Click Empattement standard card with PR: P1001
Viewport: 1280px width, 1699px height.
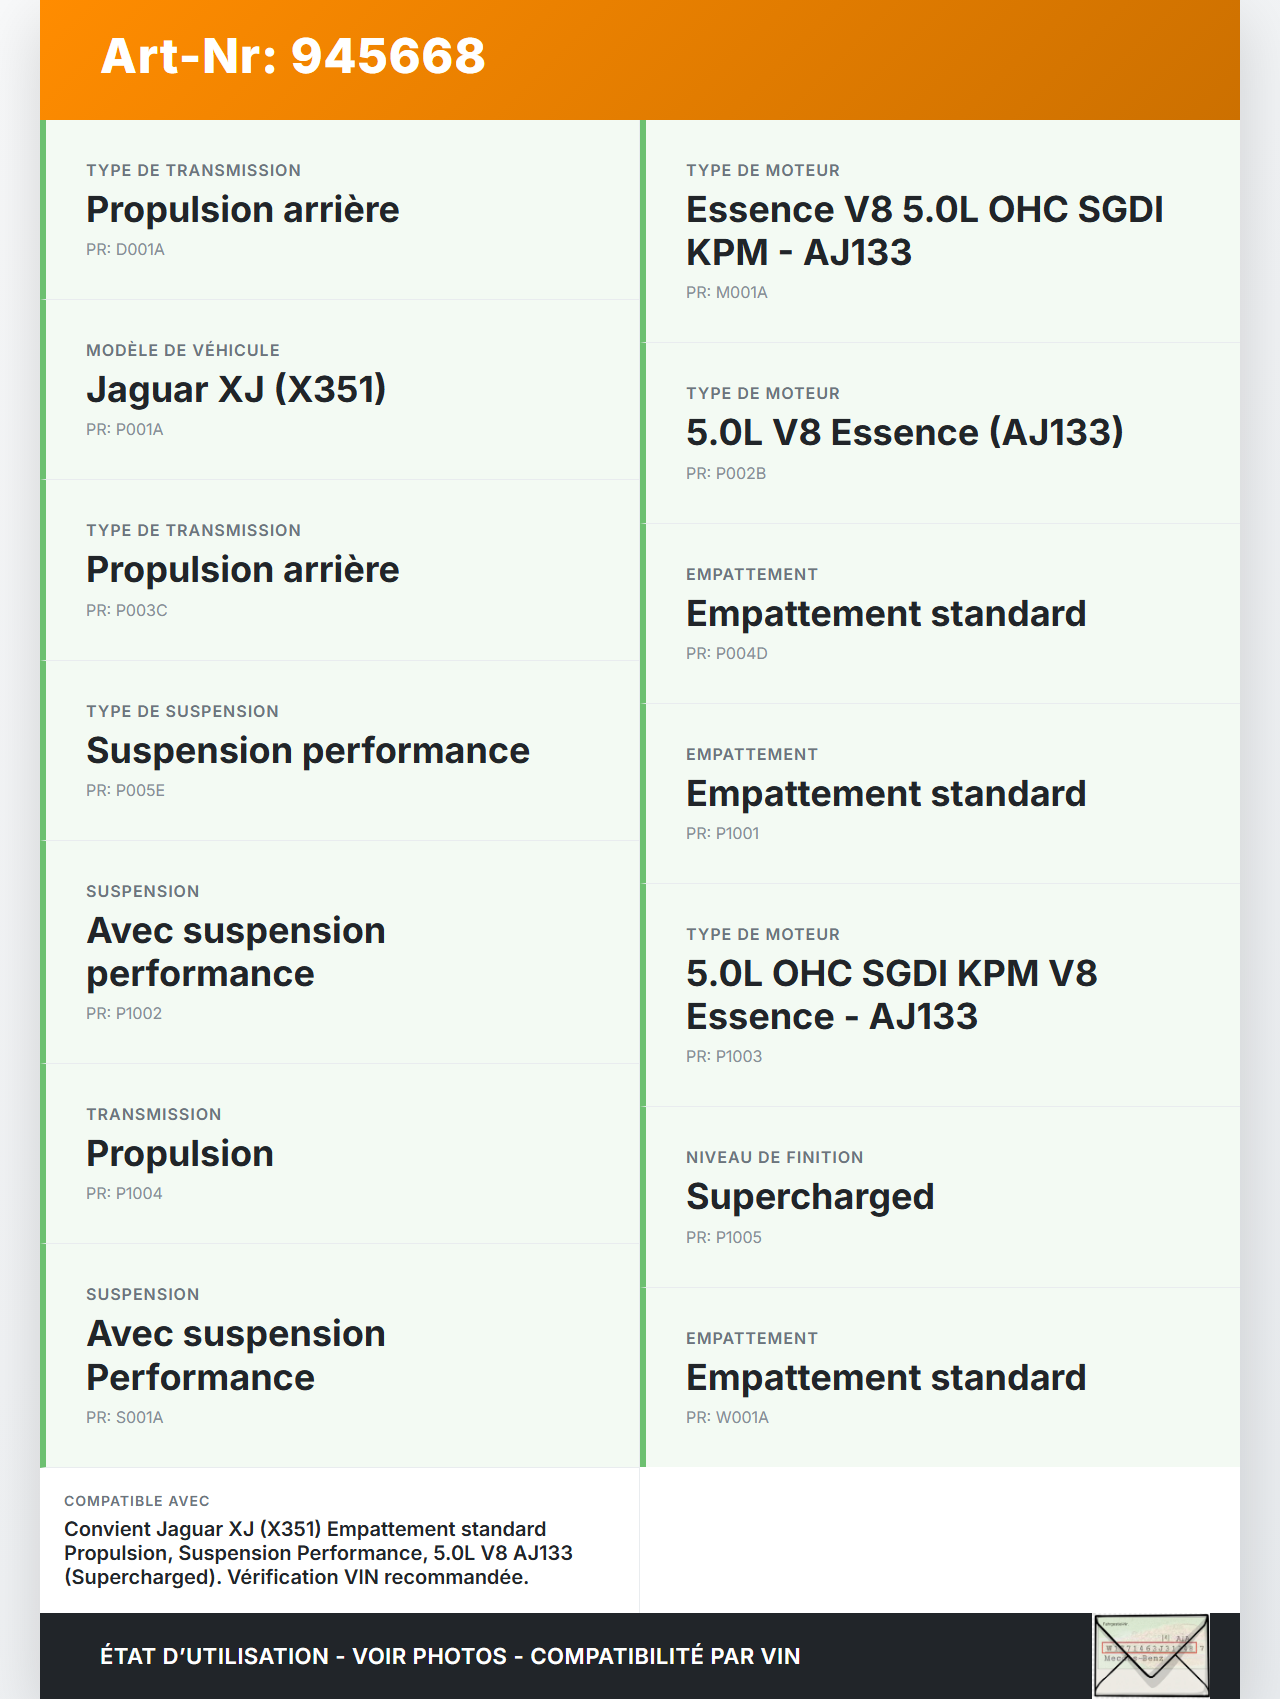coord(940,794)
